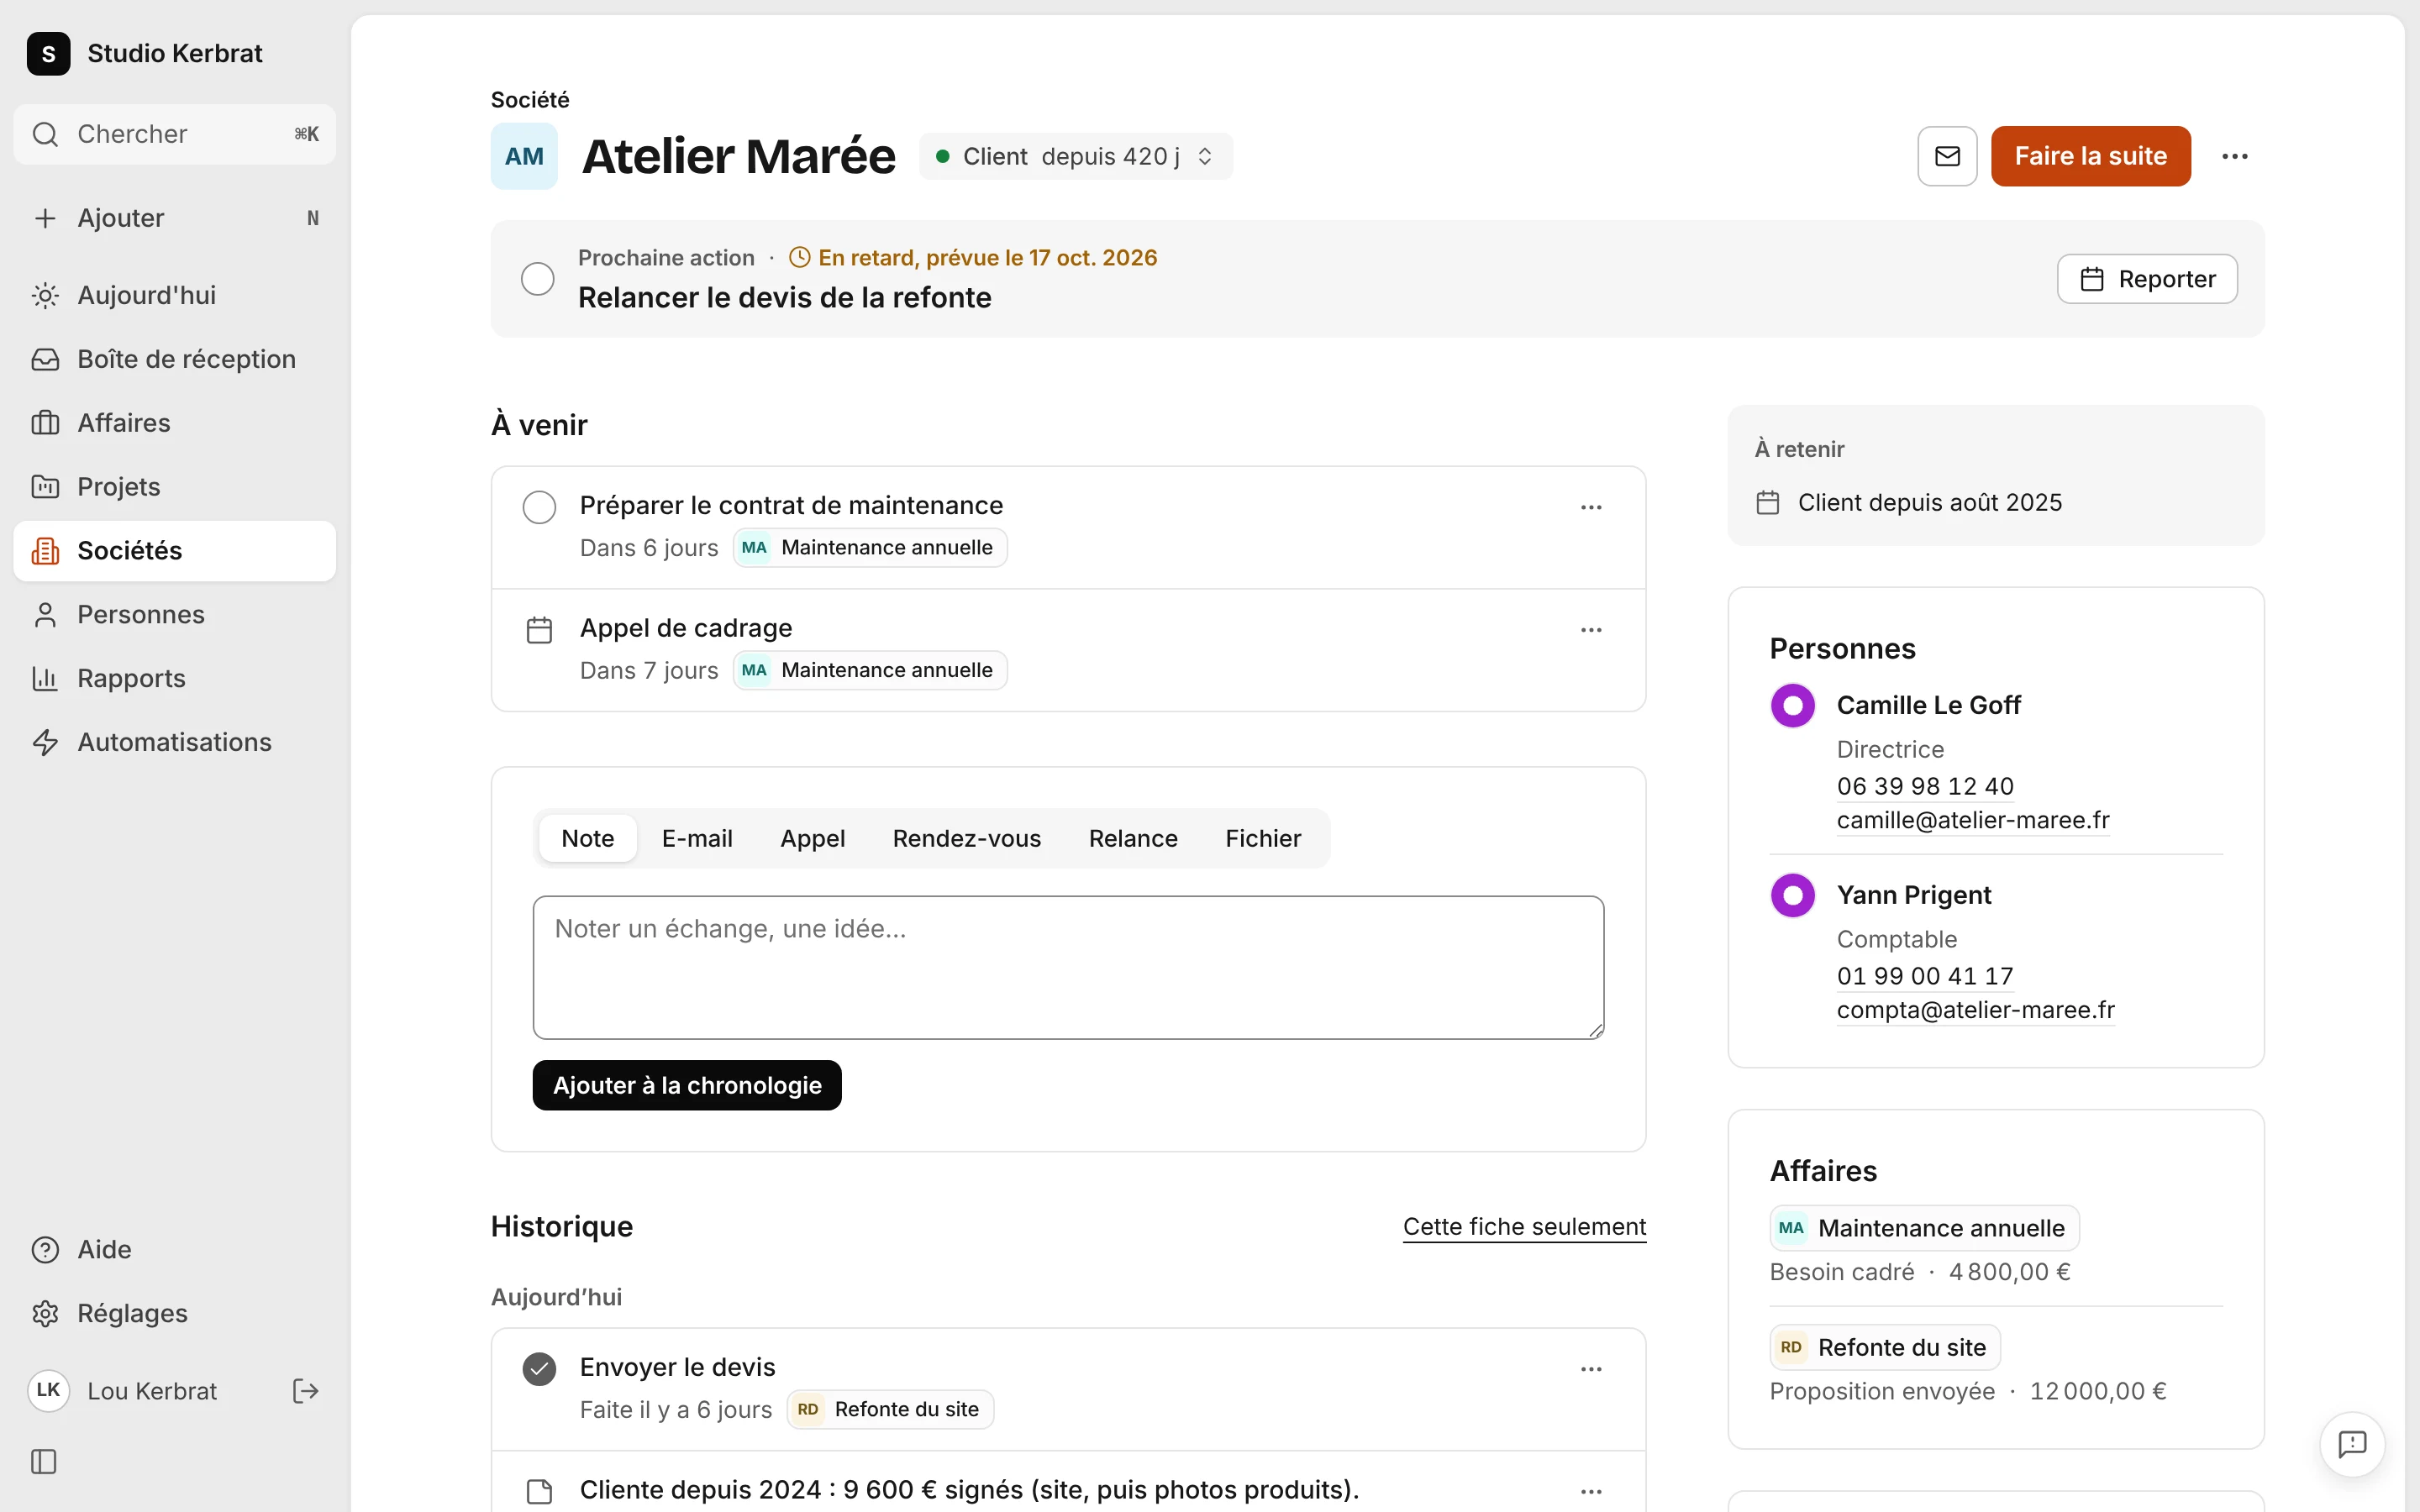Screen dimensions: 2420x1512
Task: Select the Fichier tab
Action: tap(1263, 838)
